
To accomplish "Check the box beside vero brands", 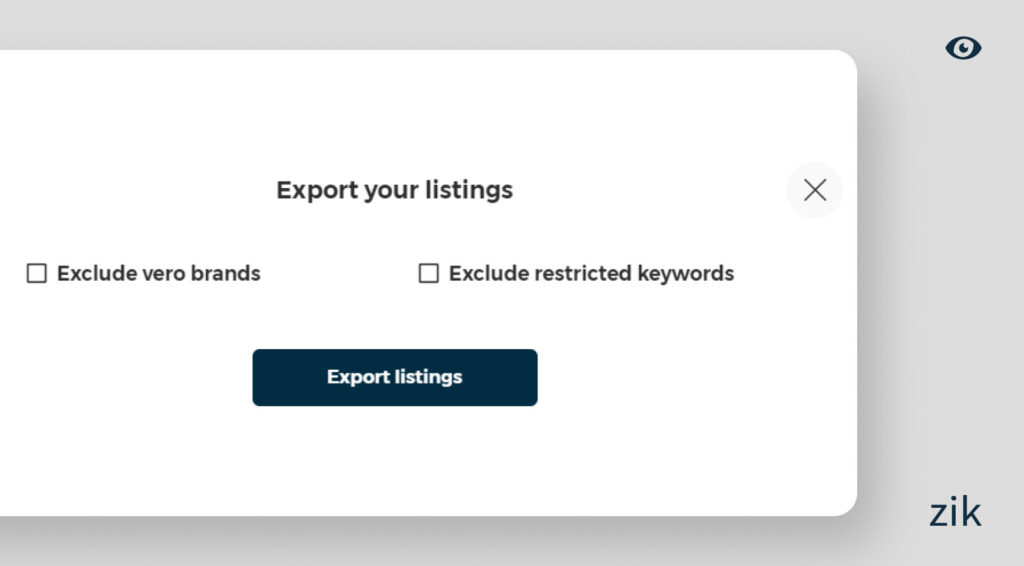I will (37, 273).
